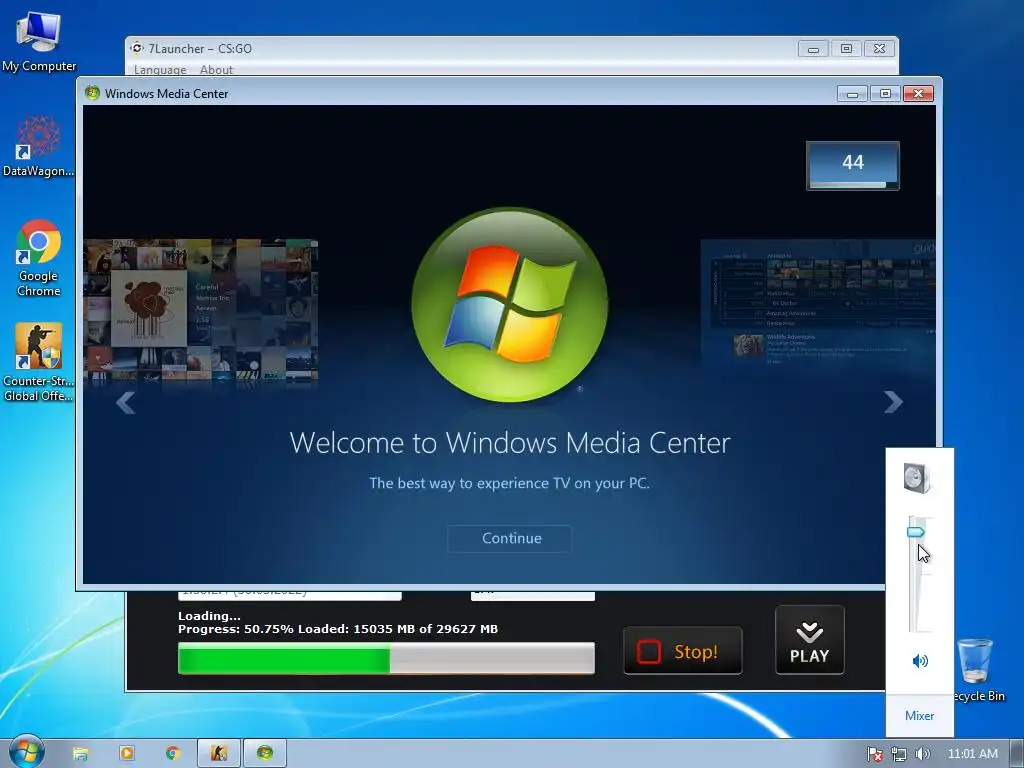Open the volume Mixer link

pyautogui.click(x=920, y=716)
